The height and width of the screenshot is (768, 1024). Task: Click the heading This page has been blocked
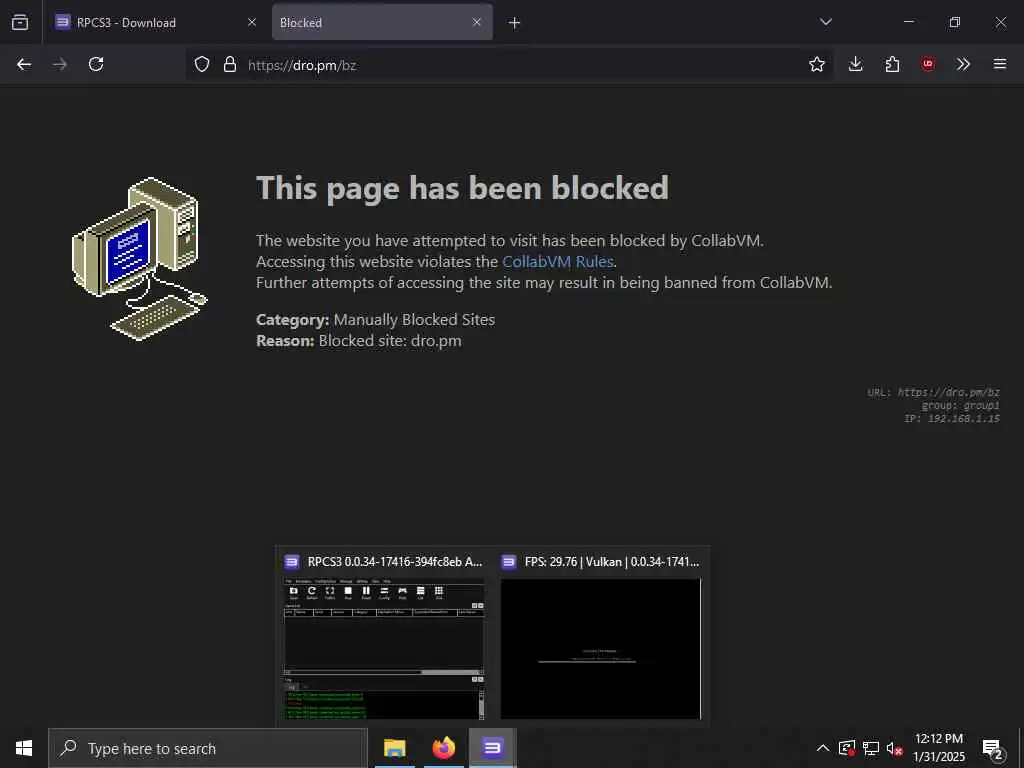coord(462,188)
